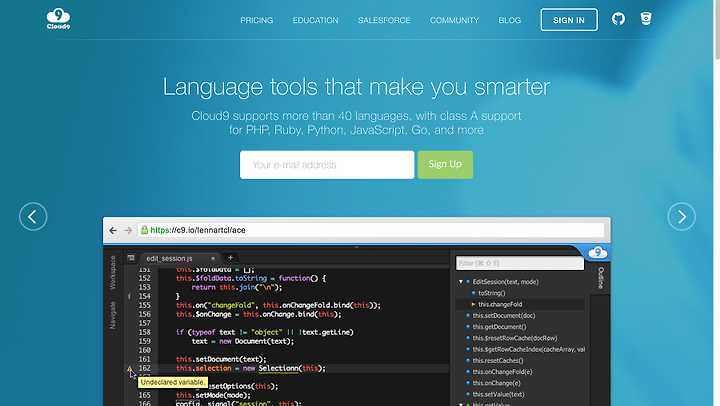The width and height of the screenshot is (720, 406).
Task: Click line number 161 in gutter
Action: point(144,359)
